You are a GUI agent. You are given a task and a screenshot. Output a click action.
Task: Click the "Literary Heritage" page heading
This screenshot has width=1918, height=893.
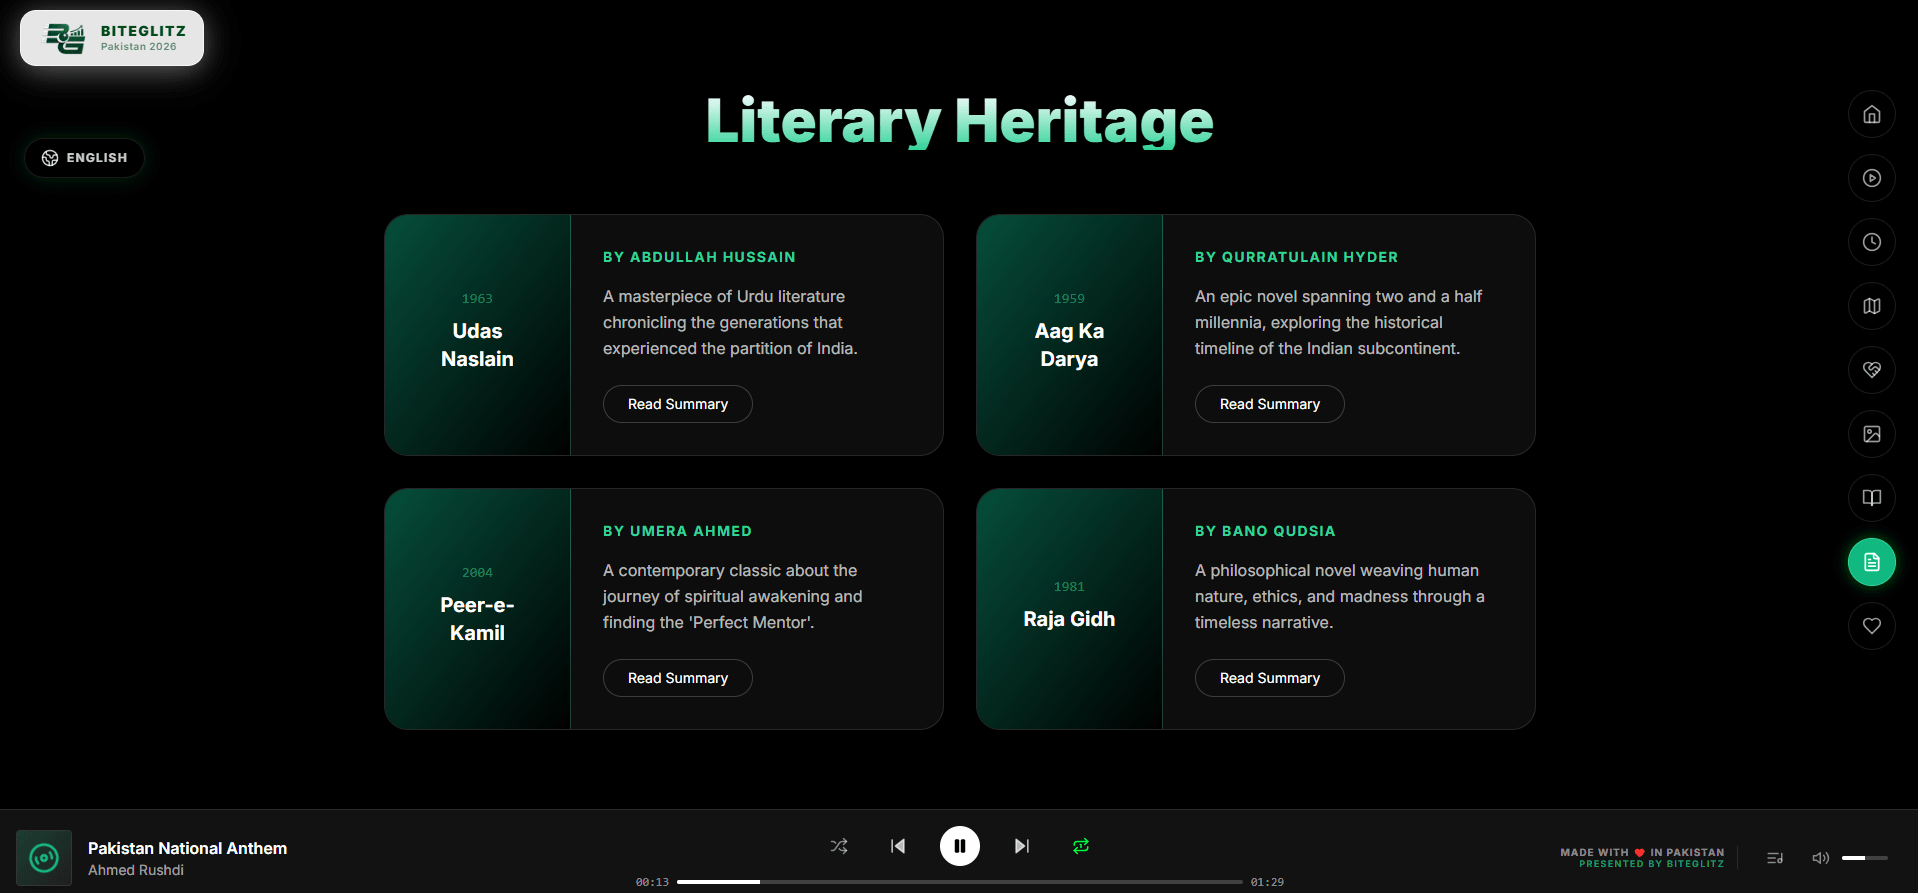[960, 121]
